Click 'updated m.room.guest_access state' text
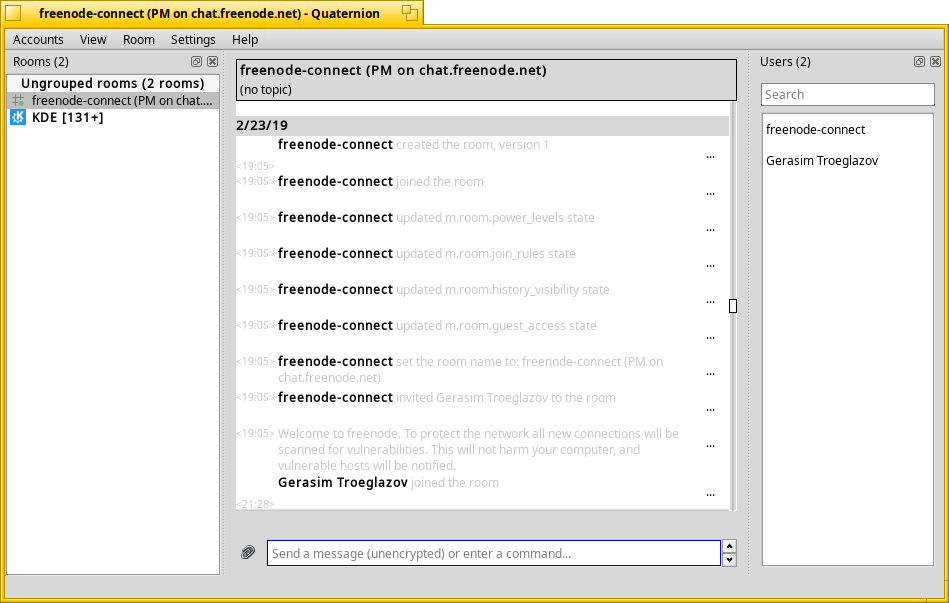 pyautogui.click(x=496, y=326)
